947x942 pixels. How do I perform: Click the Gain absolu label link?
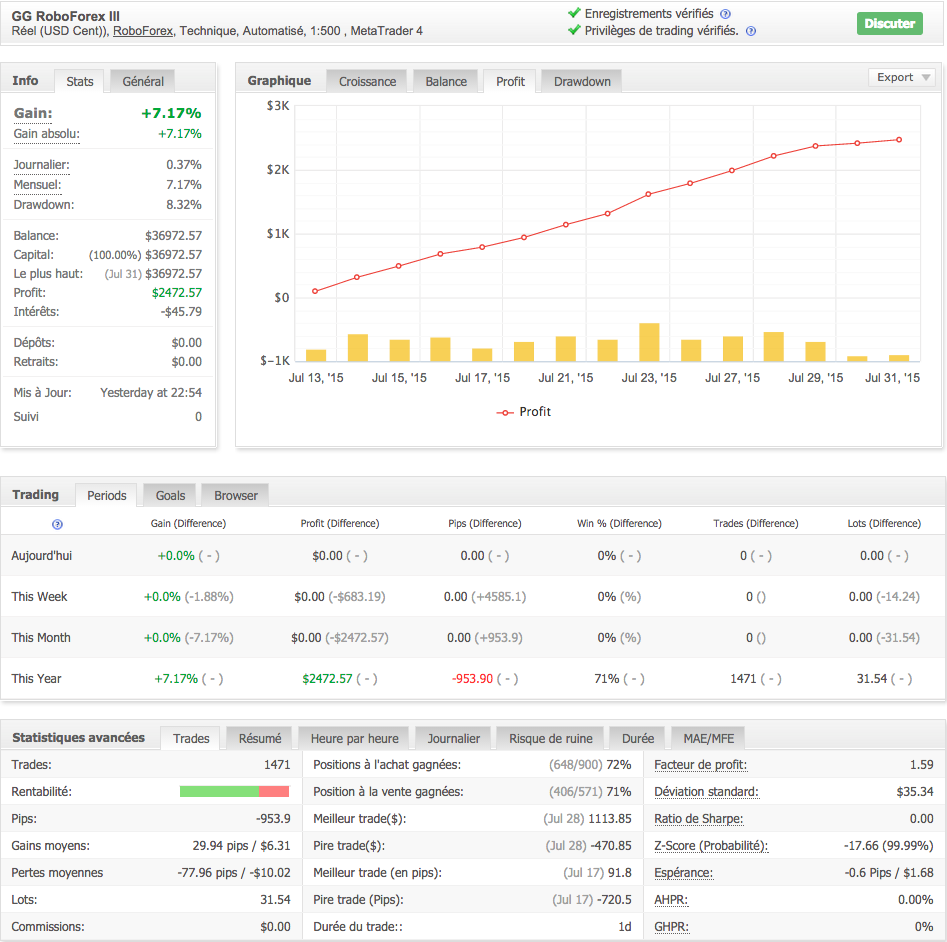click(x=46, y=134)
